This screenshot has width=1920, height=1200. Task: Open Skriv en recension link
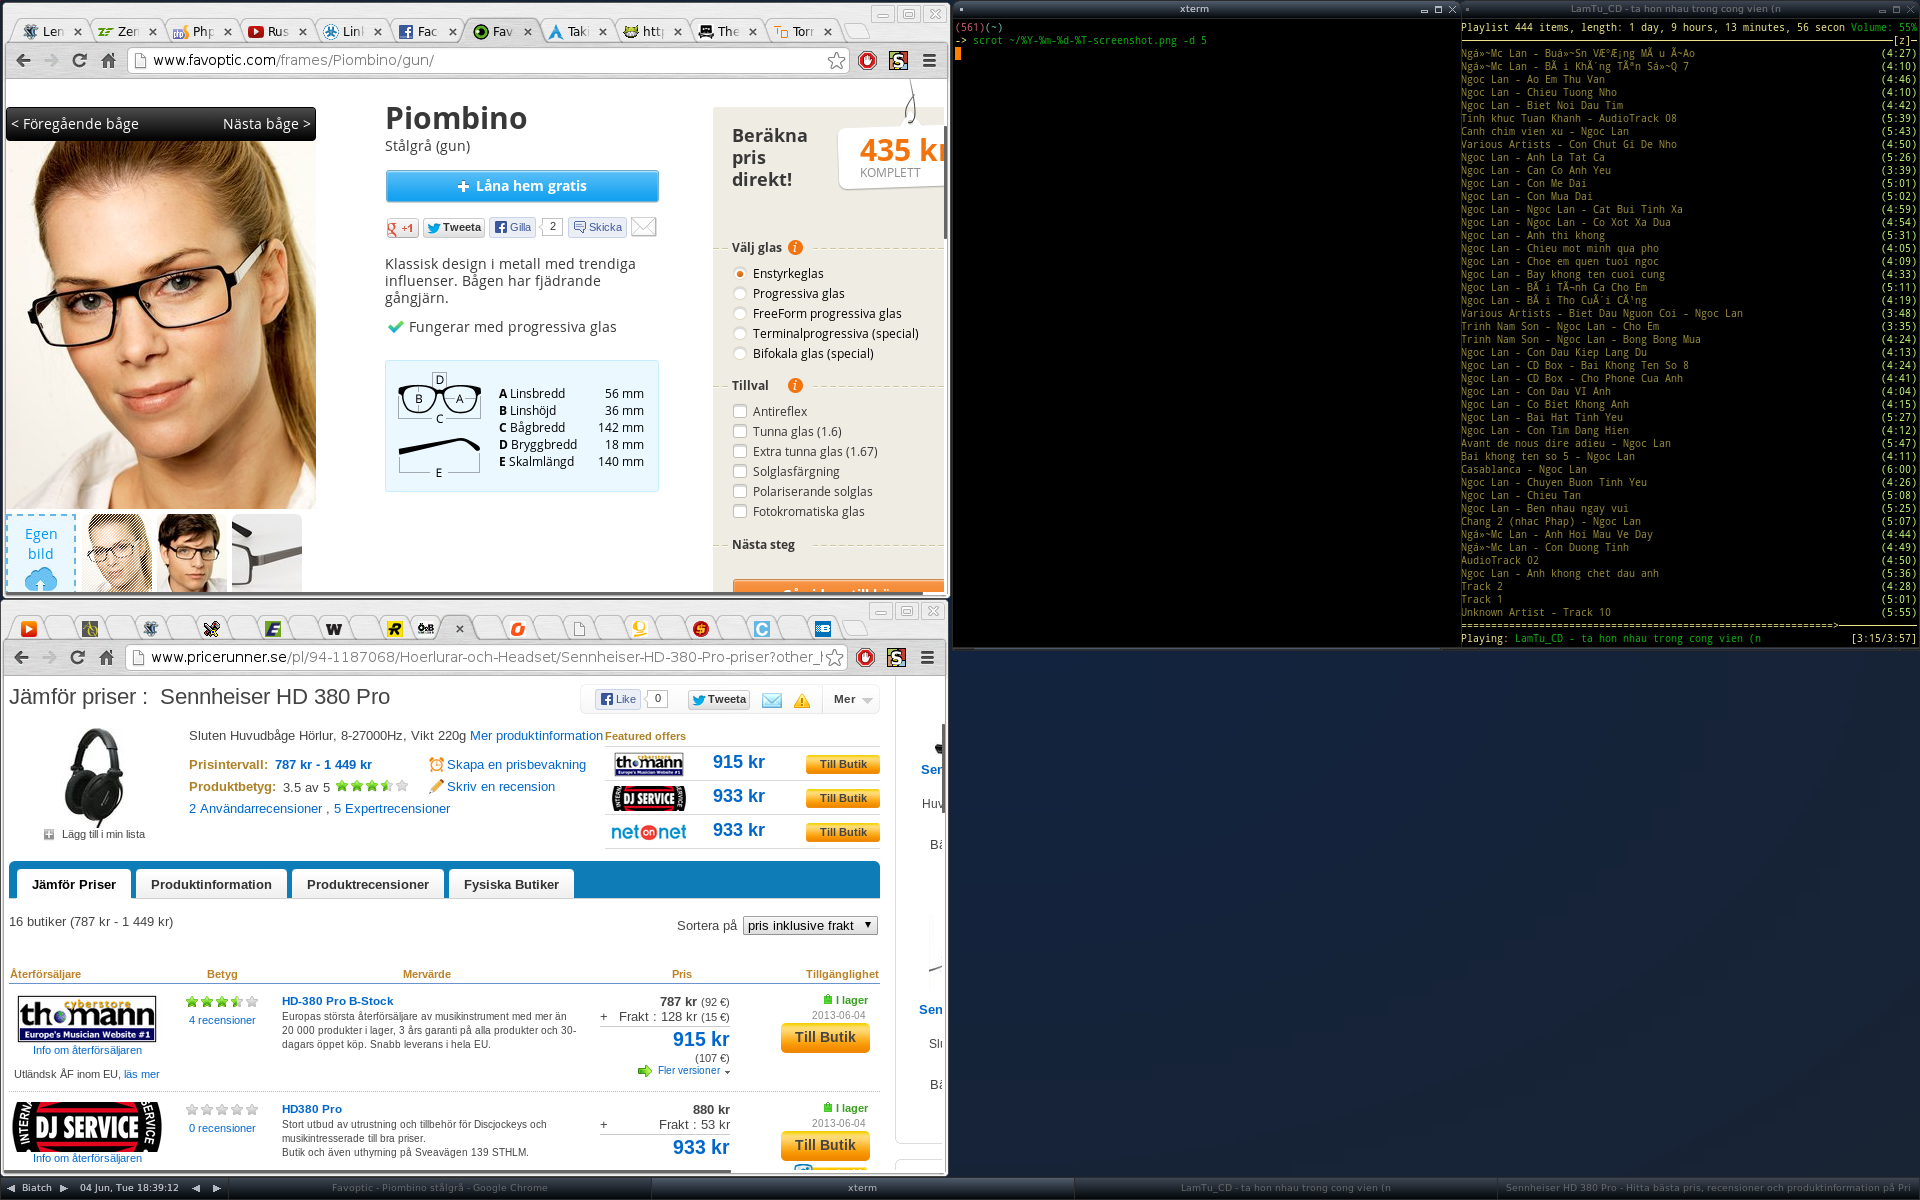501,787
